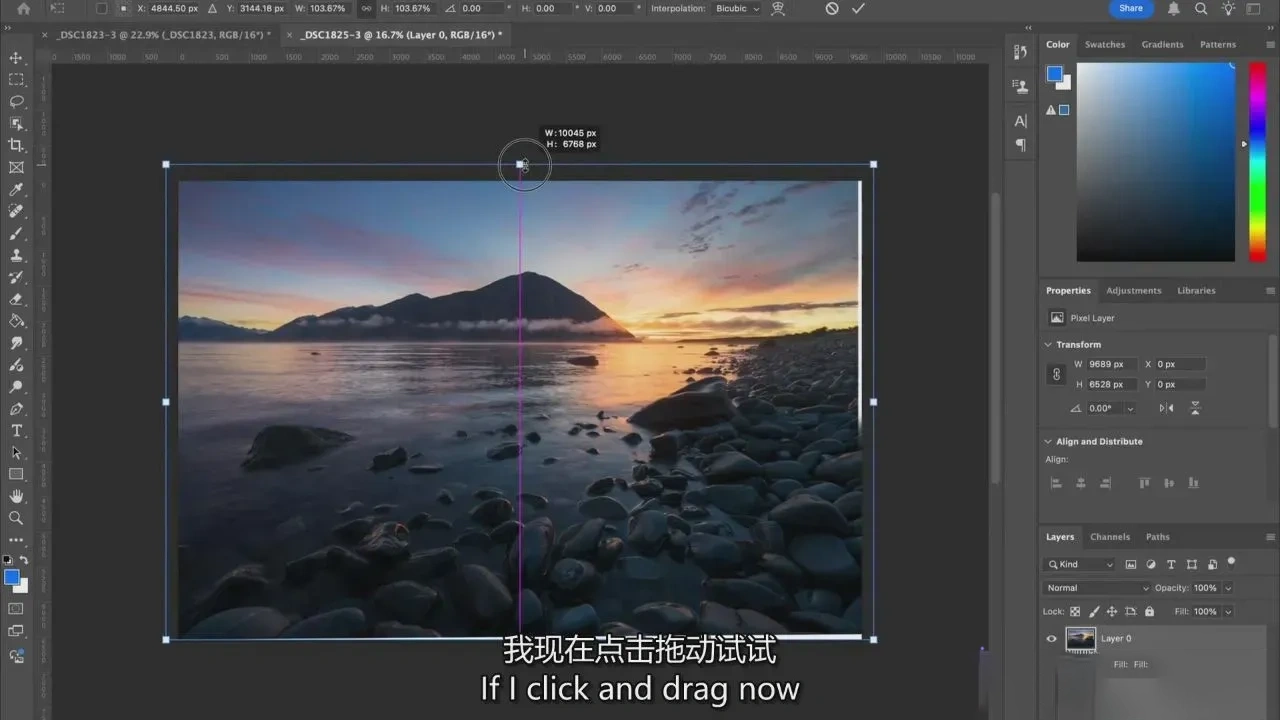Select the Brush tool
This screenshot has width=1280, height=720.
tap(16, 234)
